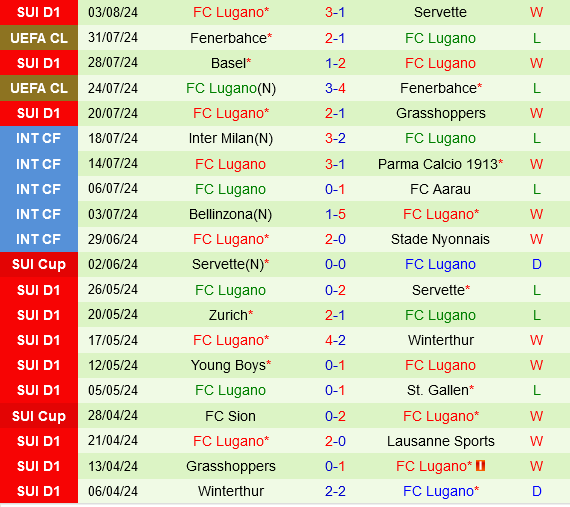Click the UEFA CL label dated 24/07/24
570x507 pixels.
tap(39, 88)
